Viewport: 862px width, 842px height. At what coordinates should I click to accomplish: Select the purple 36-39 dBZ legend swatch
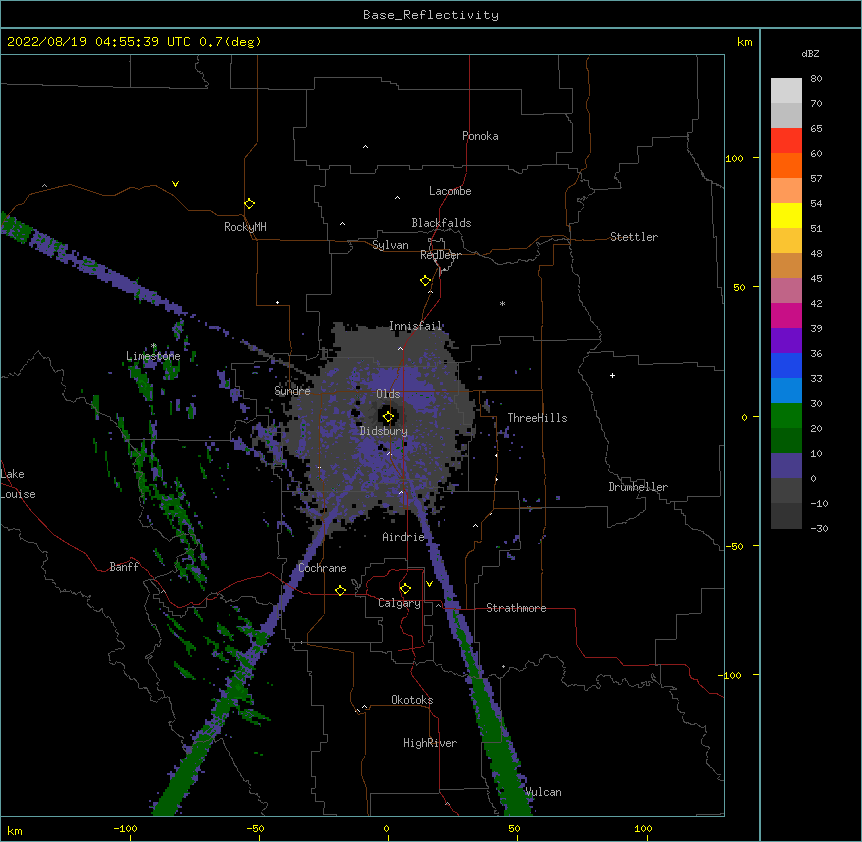786,340
